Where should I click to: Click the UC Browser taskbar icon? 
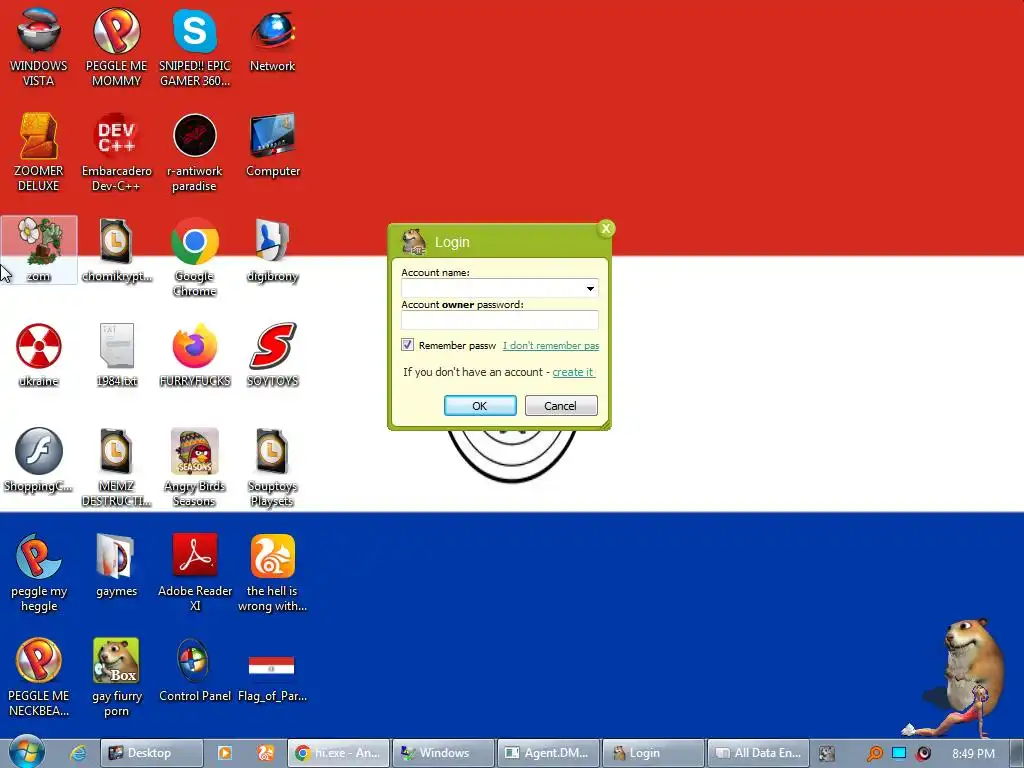coord(266,753)
